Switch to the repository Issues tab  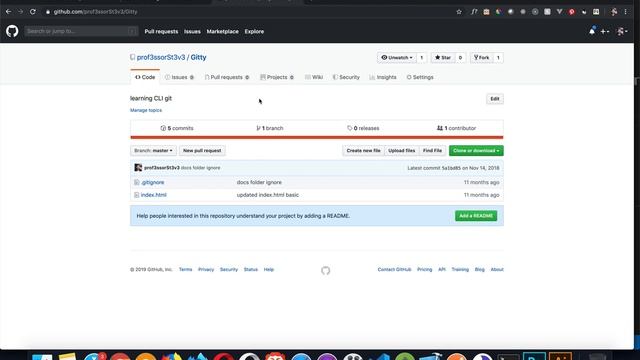click(179, 77)
